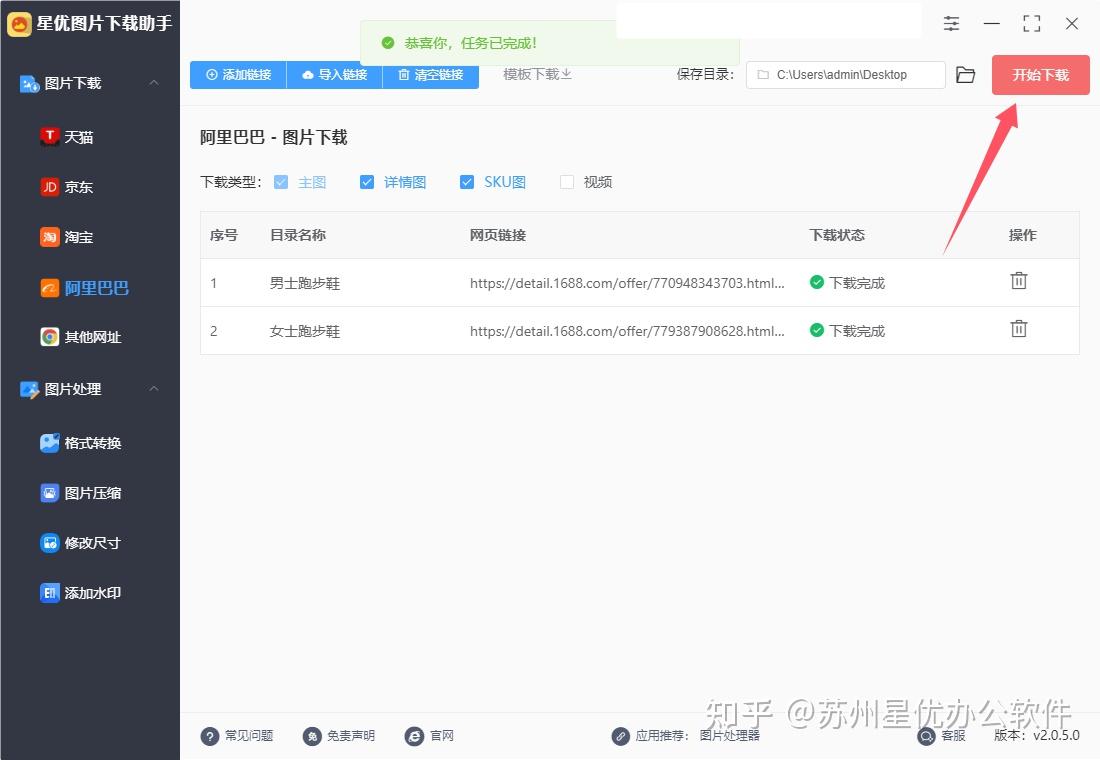The height and width of the screenshot is (760, 1100).
Task: Click the 开始下载 button
Action: [1040, 74]
